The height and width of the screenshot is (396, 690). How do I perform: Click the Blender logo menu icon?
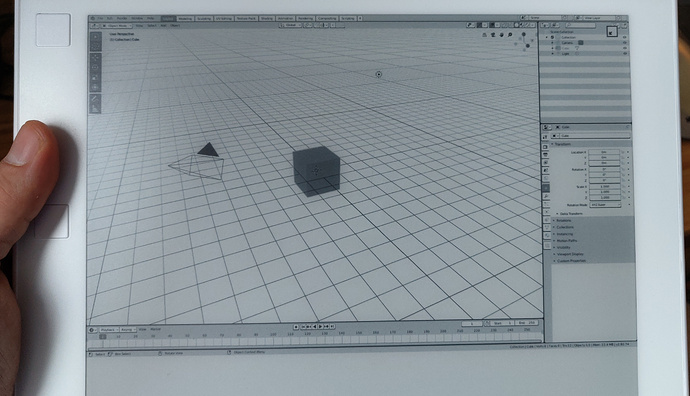tap(92, 18)
